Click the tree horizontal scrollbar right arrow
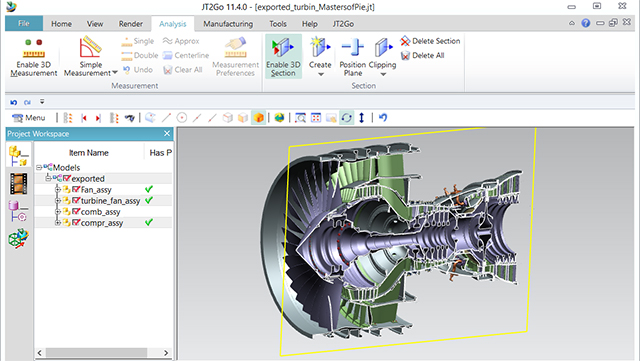Image resolution: width=640 pixels, height=361 pixels. (166, 353)
